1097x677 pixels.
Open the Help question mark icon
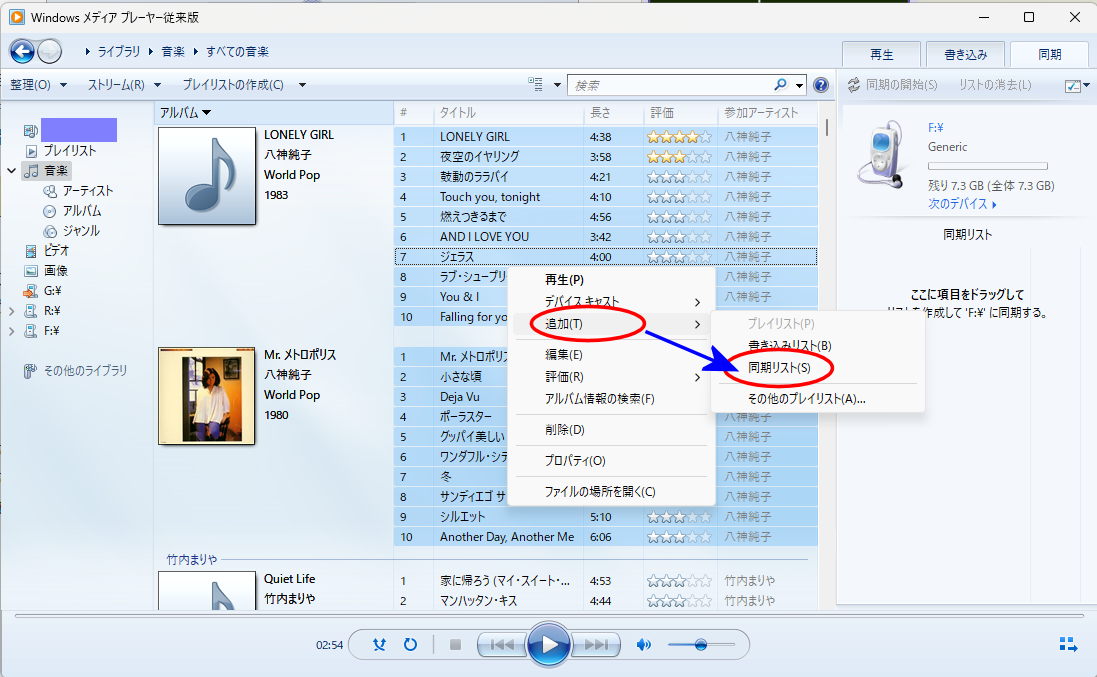tap(821, 85)
